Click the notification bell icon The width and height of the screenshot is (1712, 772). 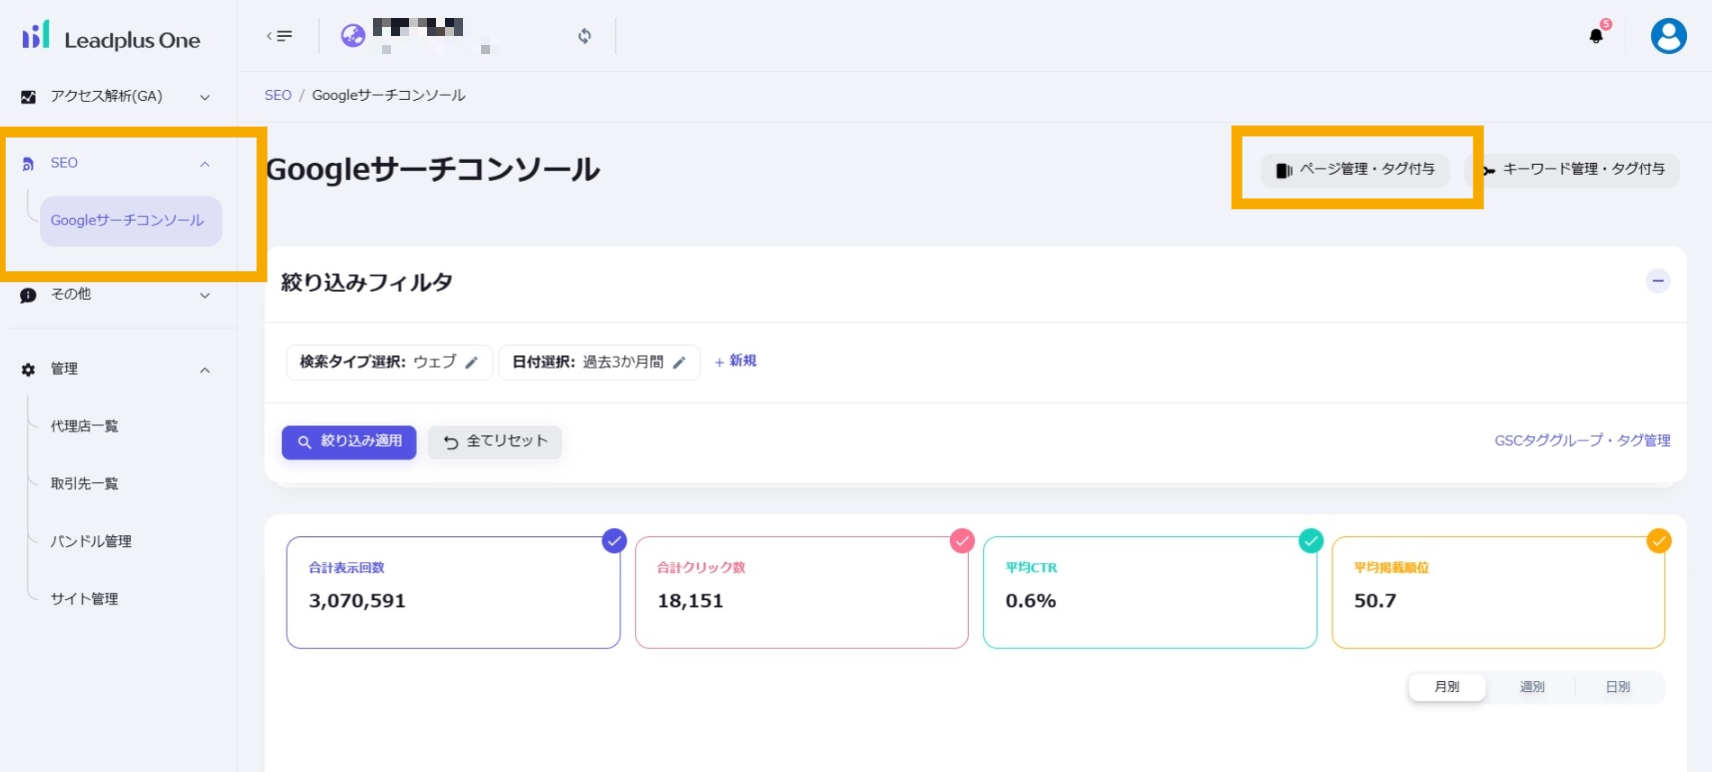[x=1596, y=36]
